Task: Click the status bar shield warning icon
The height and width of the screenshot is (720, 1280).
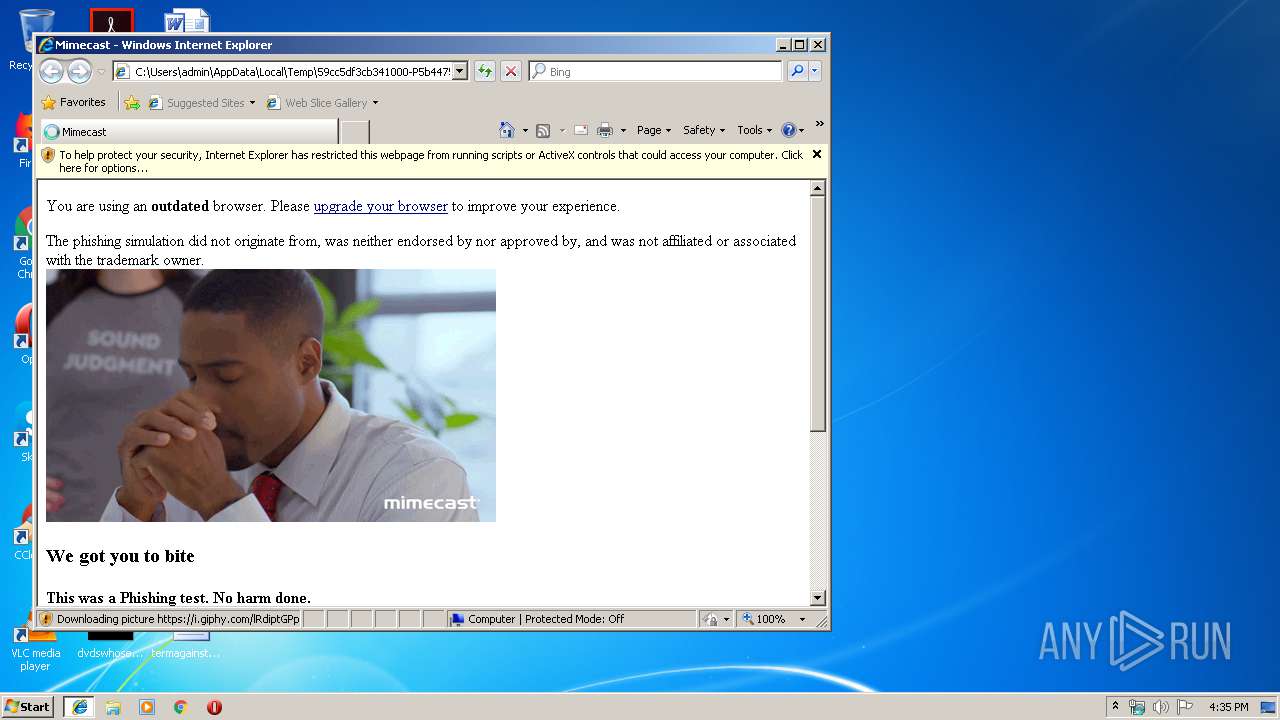Action: point(46,619)
